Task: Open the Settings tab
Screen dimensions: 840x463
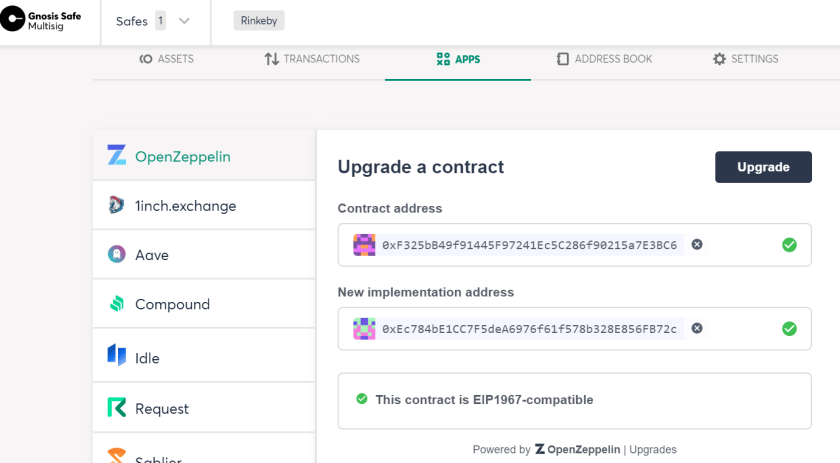Action: [746, 59]
